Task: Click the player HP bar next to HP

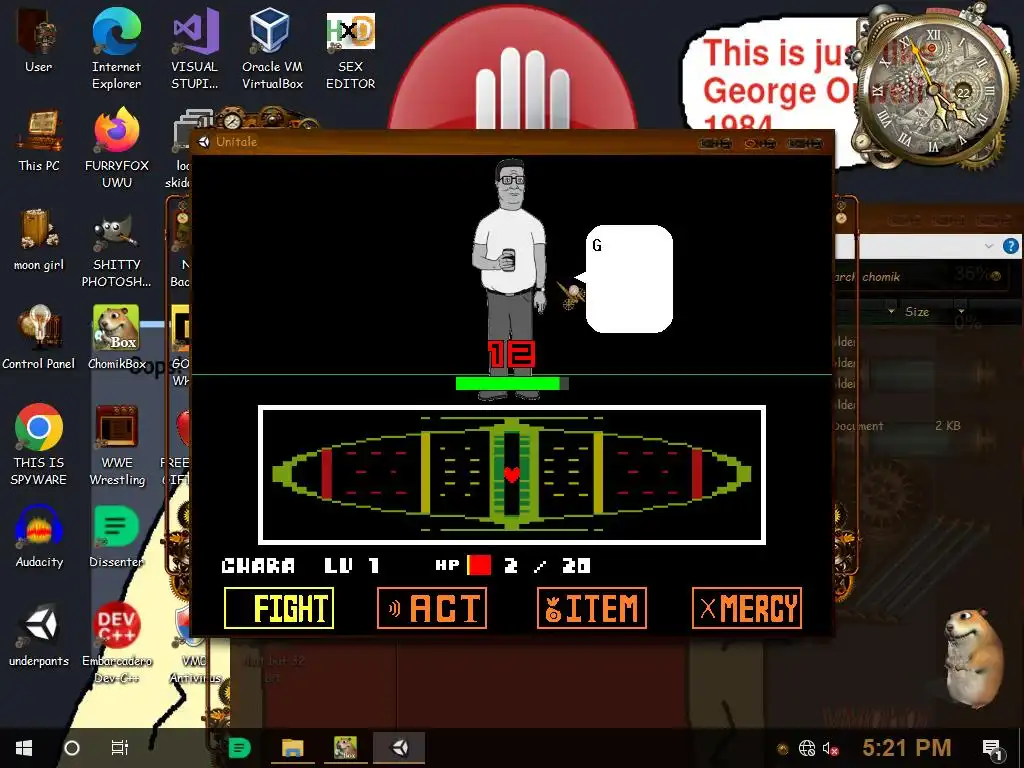Action: (479, 565)
